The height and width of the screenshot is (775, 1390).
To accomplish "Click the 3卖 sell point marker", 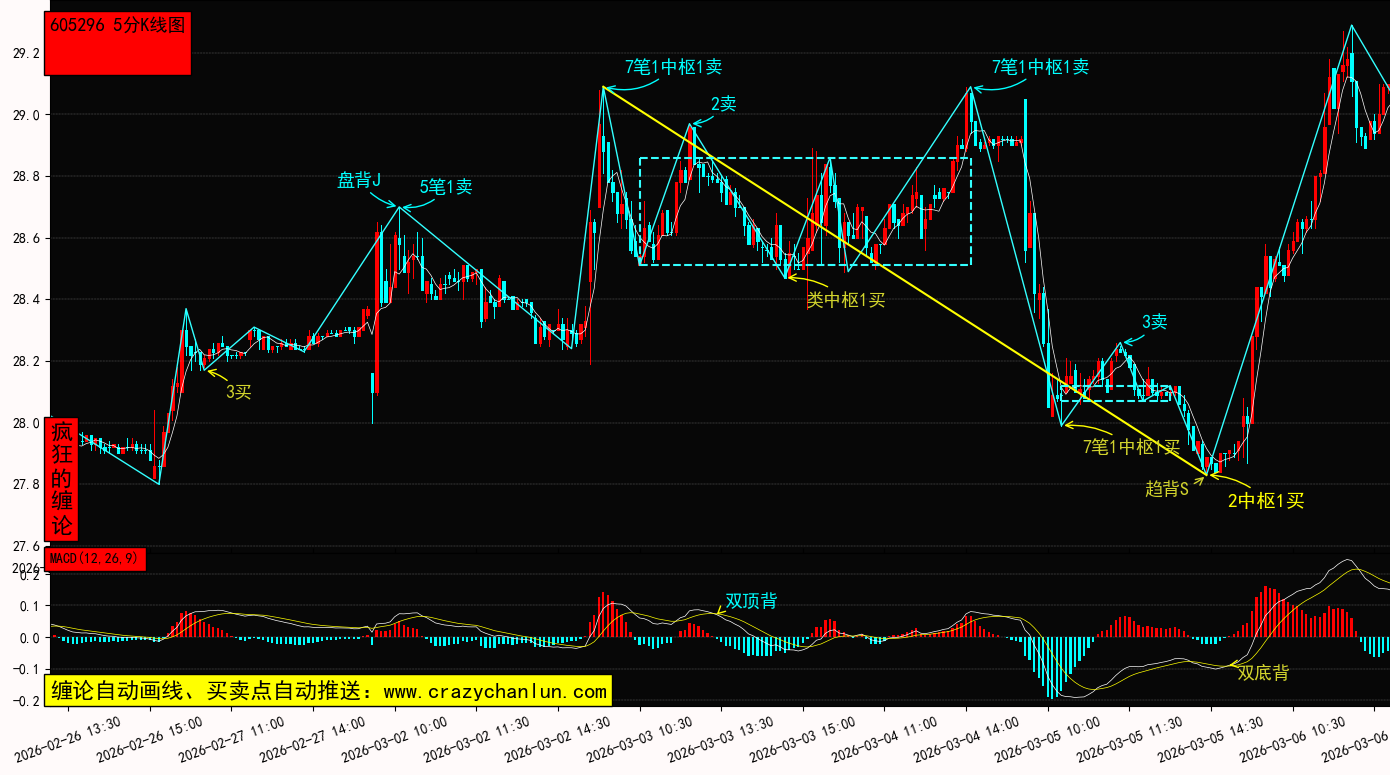I will tap(1155, 322).
